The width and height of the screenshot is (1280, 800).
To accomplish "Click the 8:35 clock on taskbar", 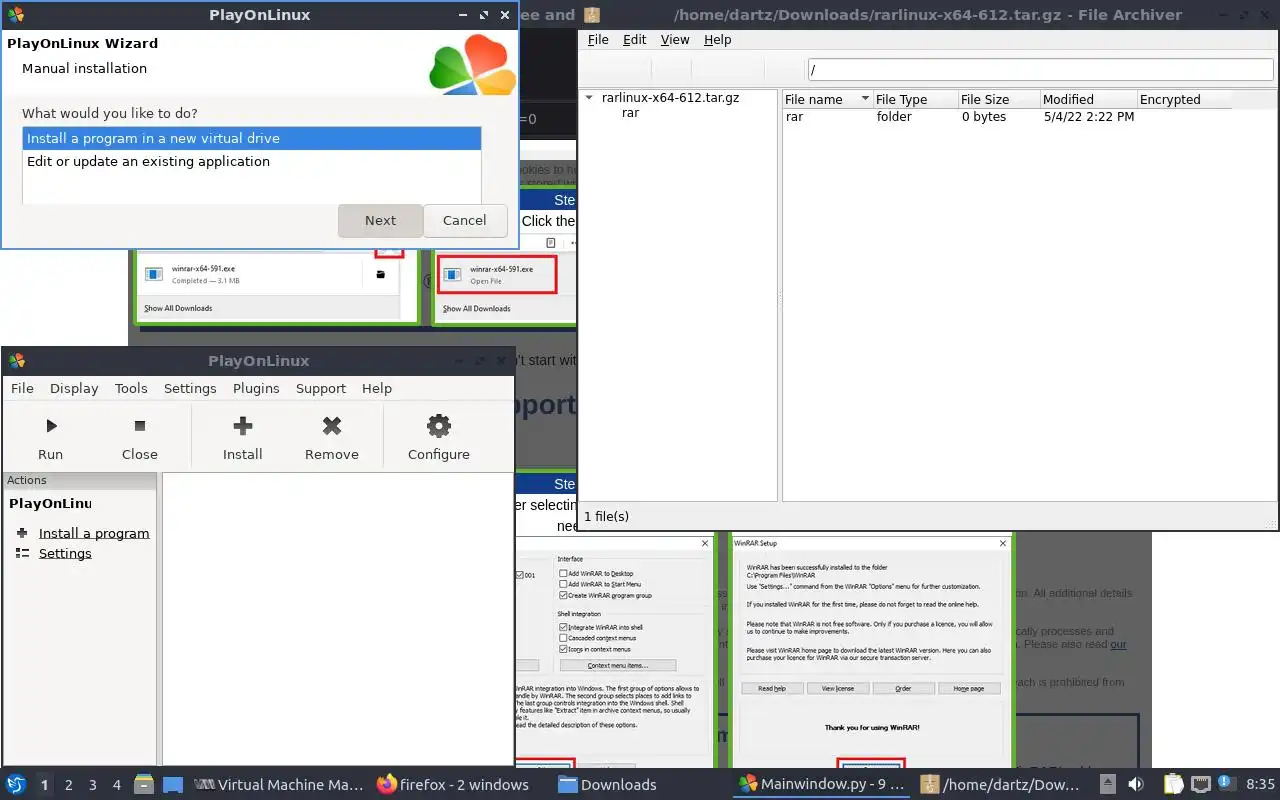I will tap(1259, 785).
